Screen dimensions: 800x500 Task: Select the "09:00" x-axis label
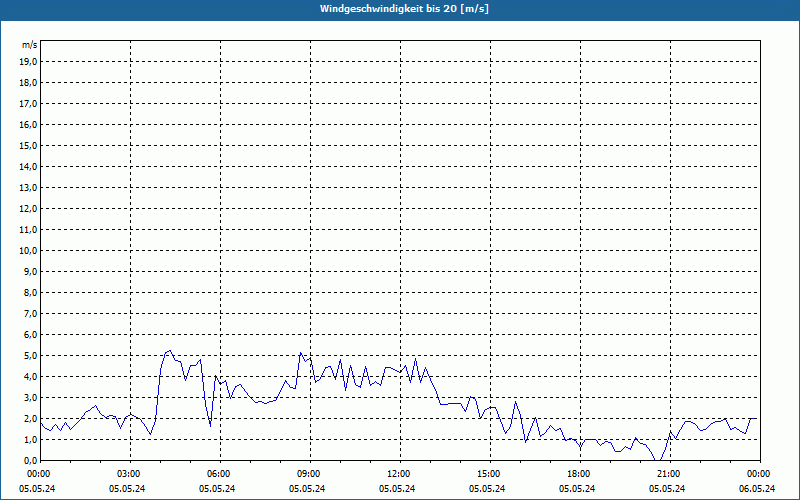[310, 474]
